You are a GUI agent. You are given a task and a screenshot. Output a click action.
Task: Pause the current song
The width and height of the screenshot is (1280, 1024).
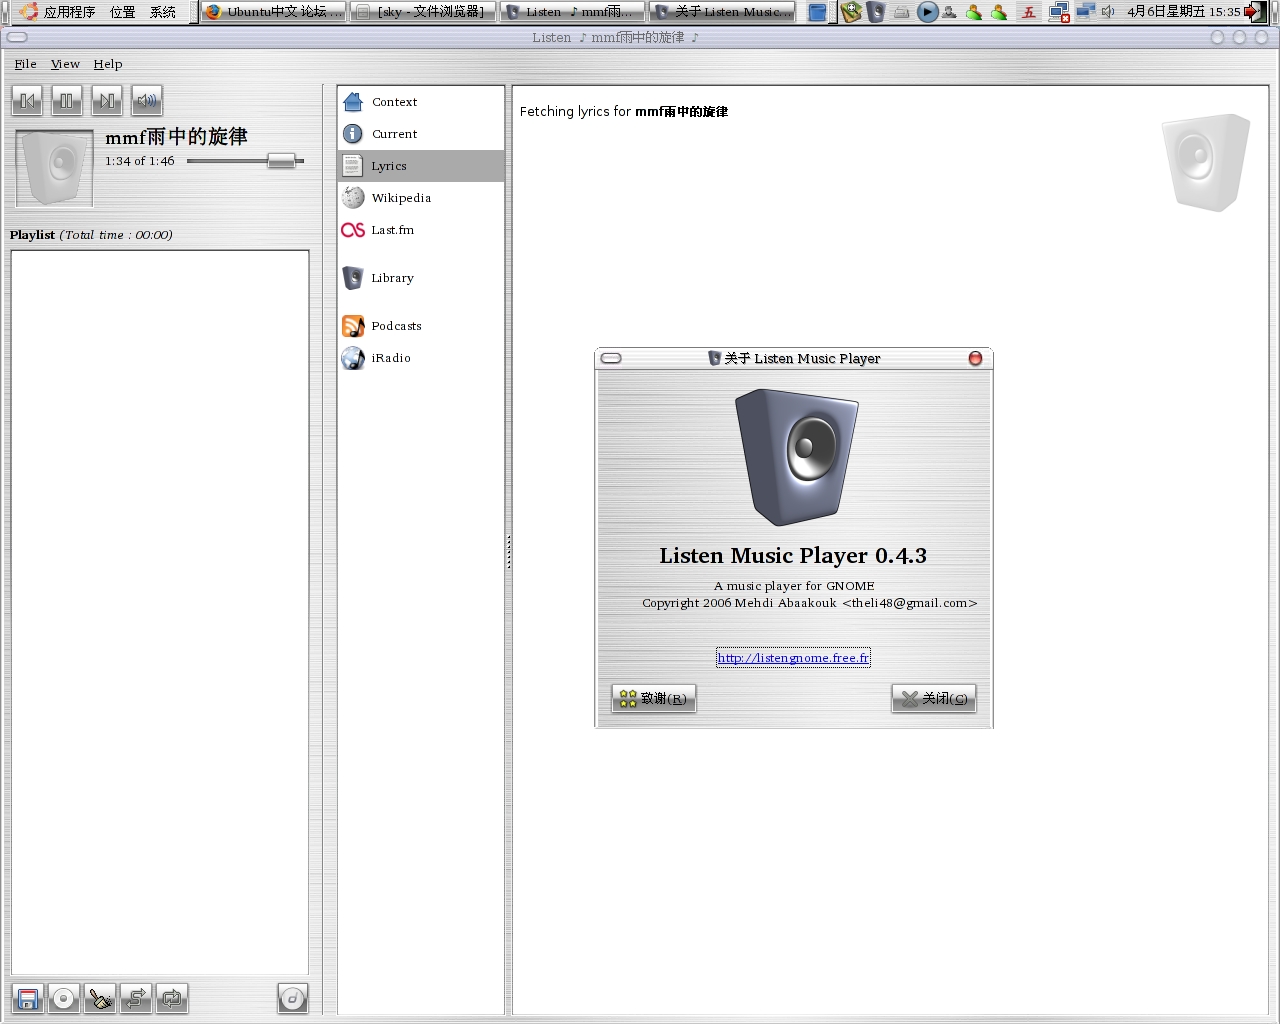(67, 100)
